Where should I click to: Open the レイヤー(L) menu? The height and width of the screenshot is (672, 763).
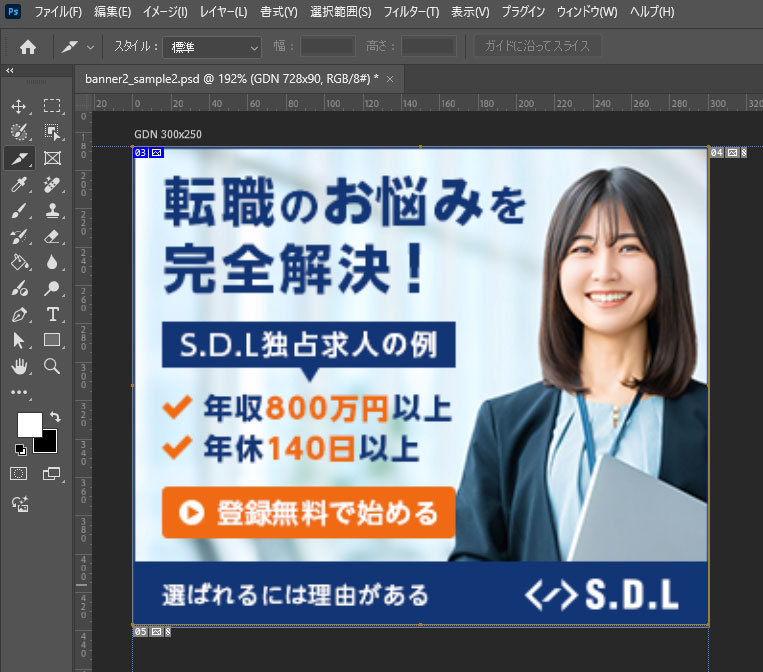tap(222, 12)
